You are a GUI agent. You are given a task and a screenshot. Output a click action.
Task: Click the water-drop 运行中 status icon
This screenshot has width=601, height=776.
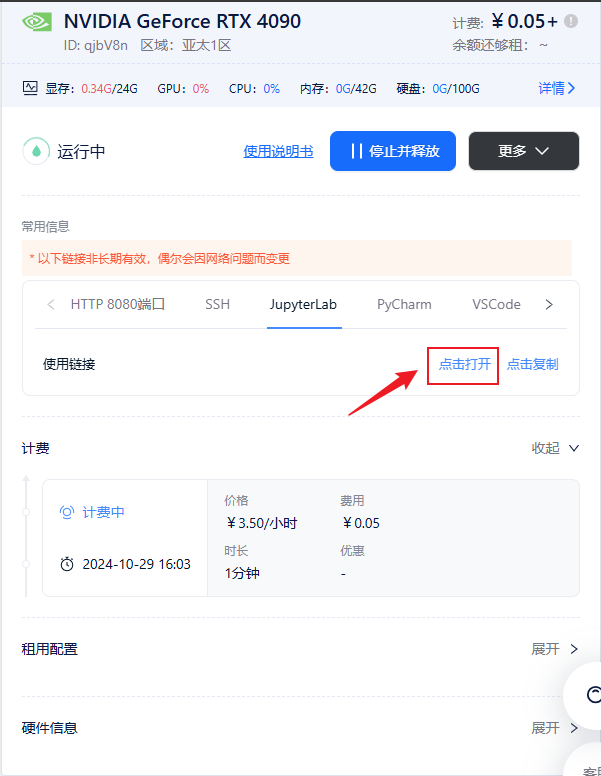(37, 151)
